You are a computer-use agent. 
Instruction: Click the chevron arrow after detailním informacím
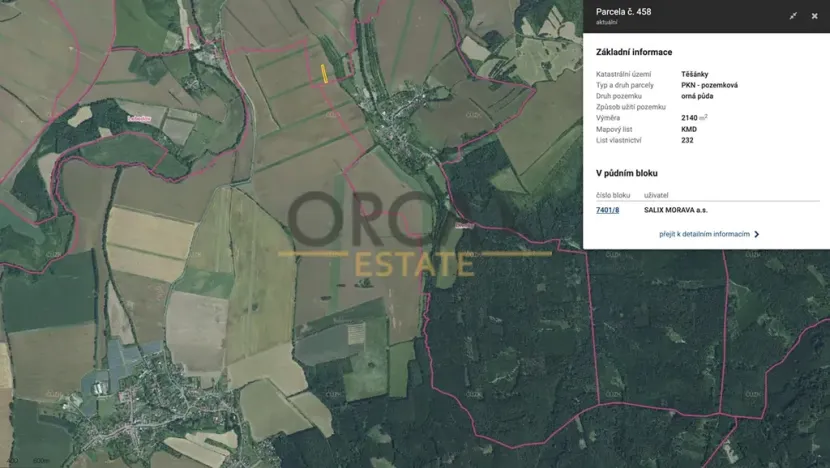[x=757, y=234]
